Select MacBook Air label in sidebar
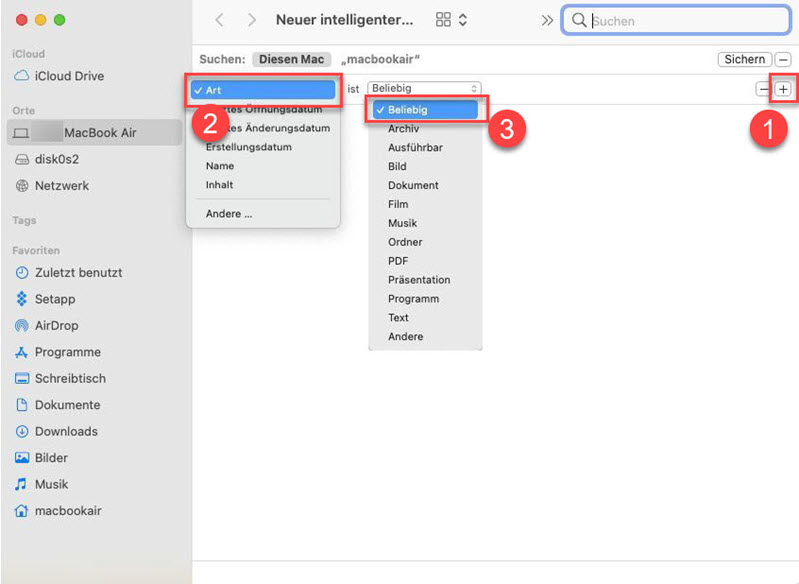The image size is (799, 584). click(x=100, y=133)
